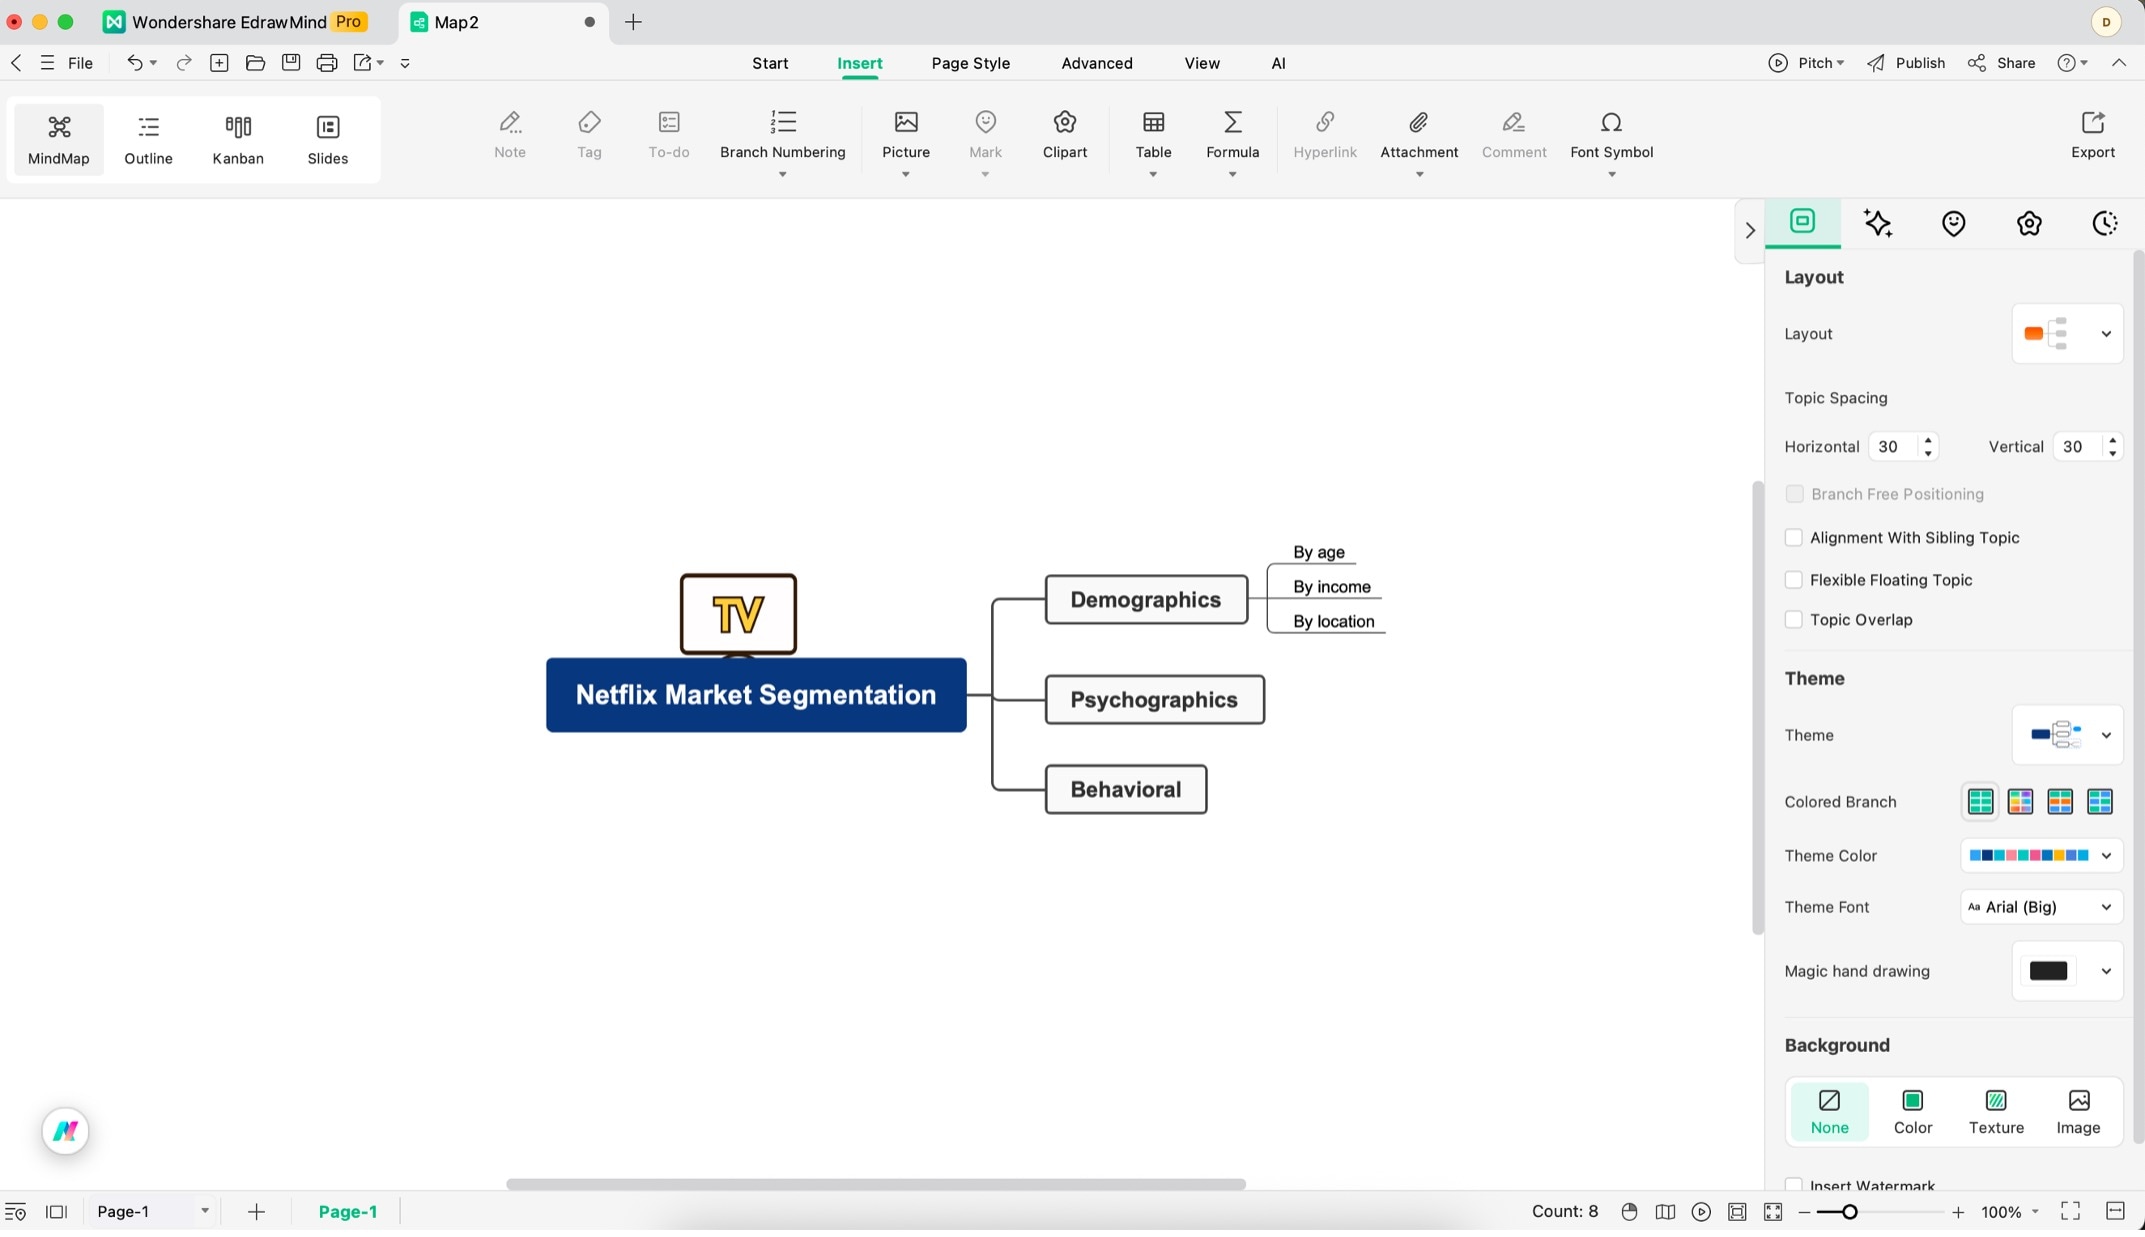Open the Export panel

pyautogui.click(x=2093, y=135)
